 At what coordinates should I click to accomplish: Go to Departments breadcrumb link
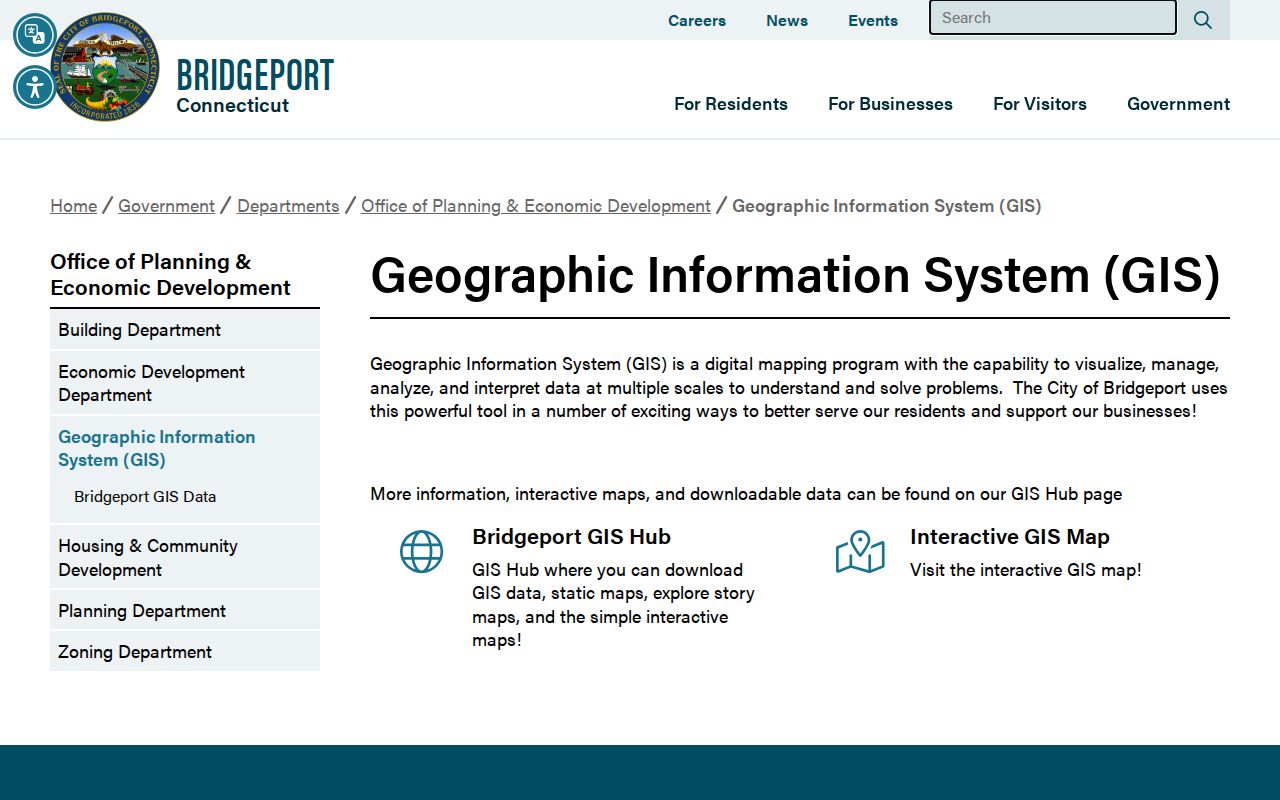click(288, 206)
